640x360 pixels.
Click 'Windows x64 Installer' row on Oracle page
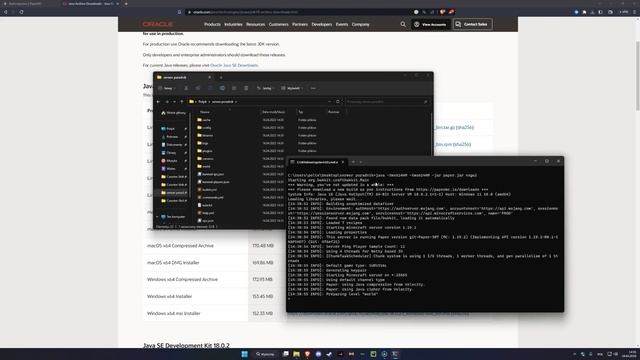pyautogui.click(x=169, y=296)
